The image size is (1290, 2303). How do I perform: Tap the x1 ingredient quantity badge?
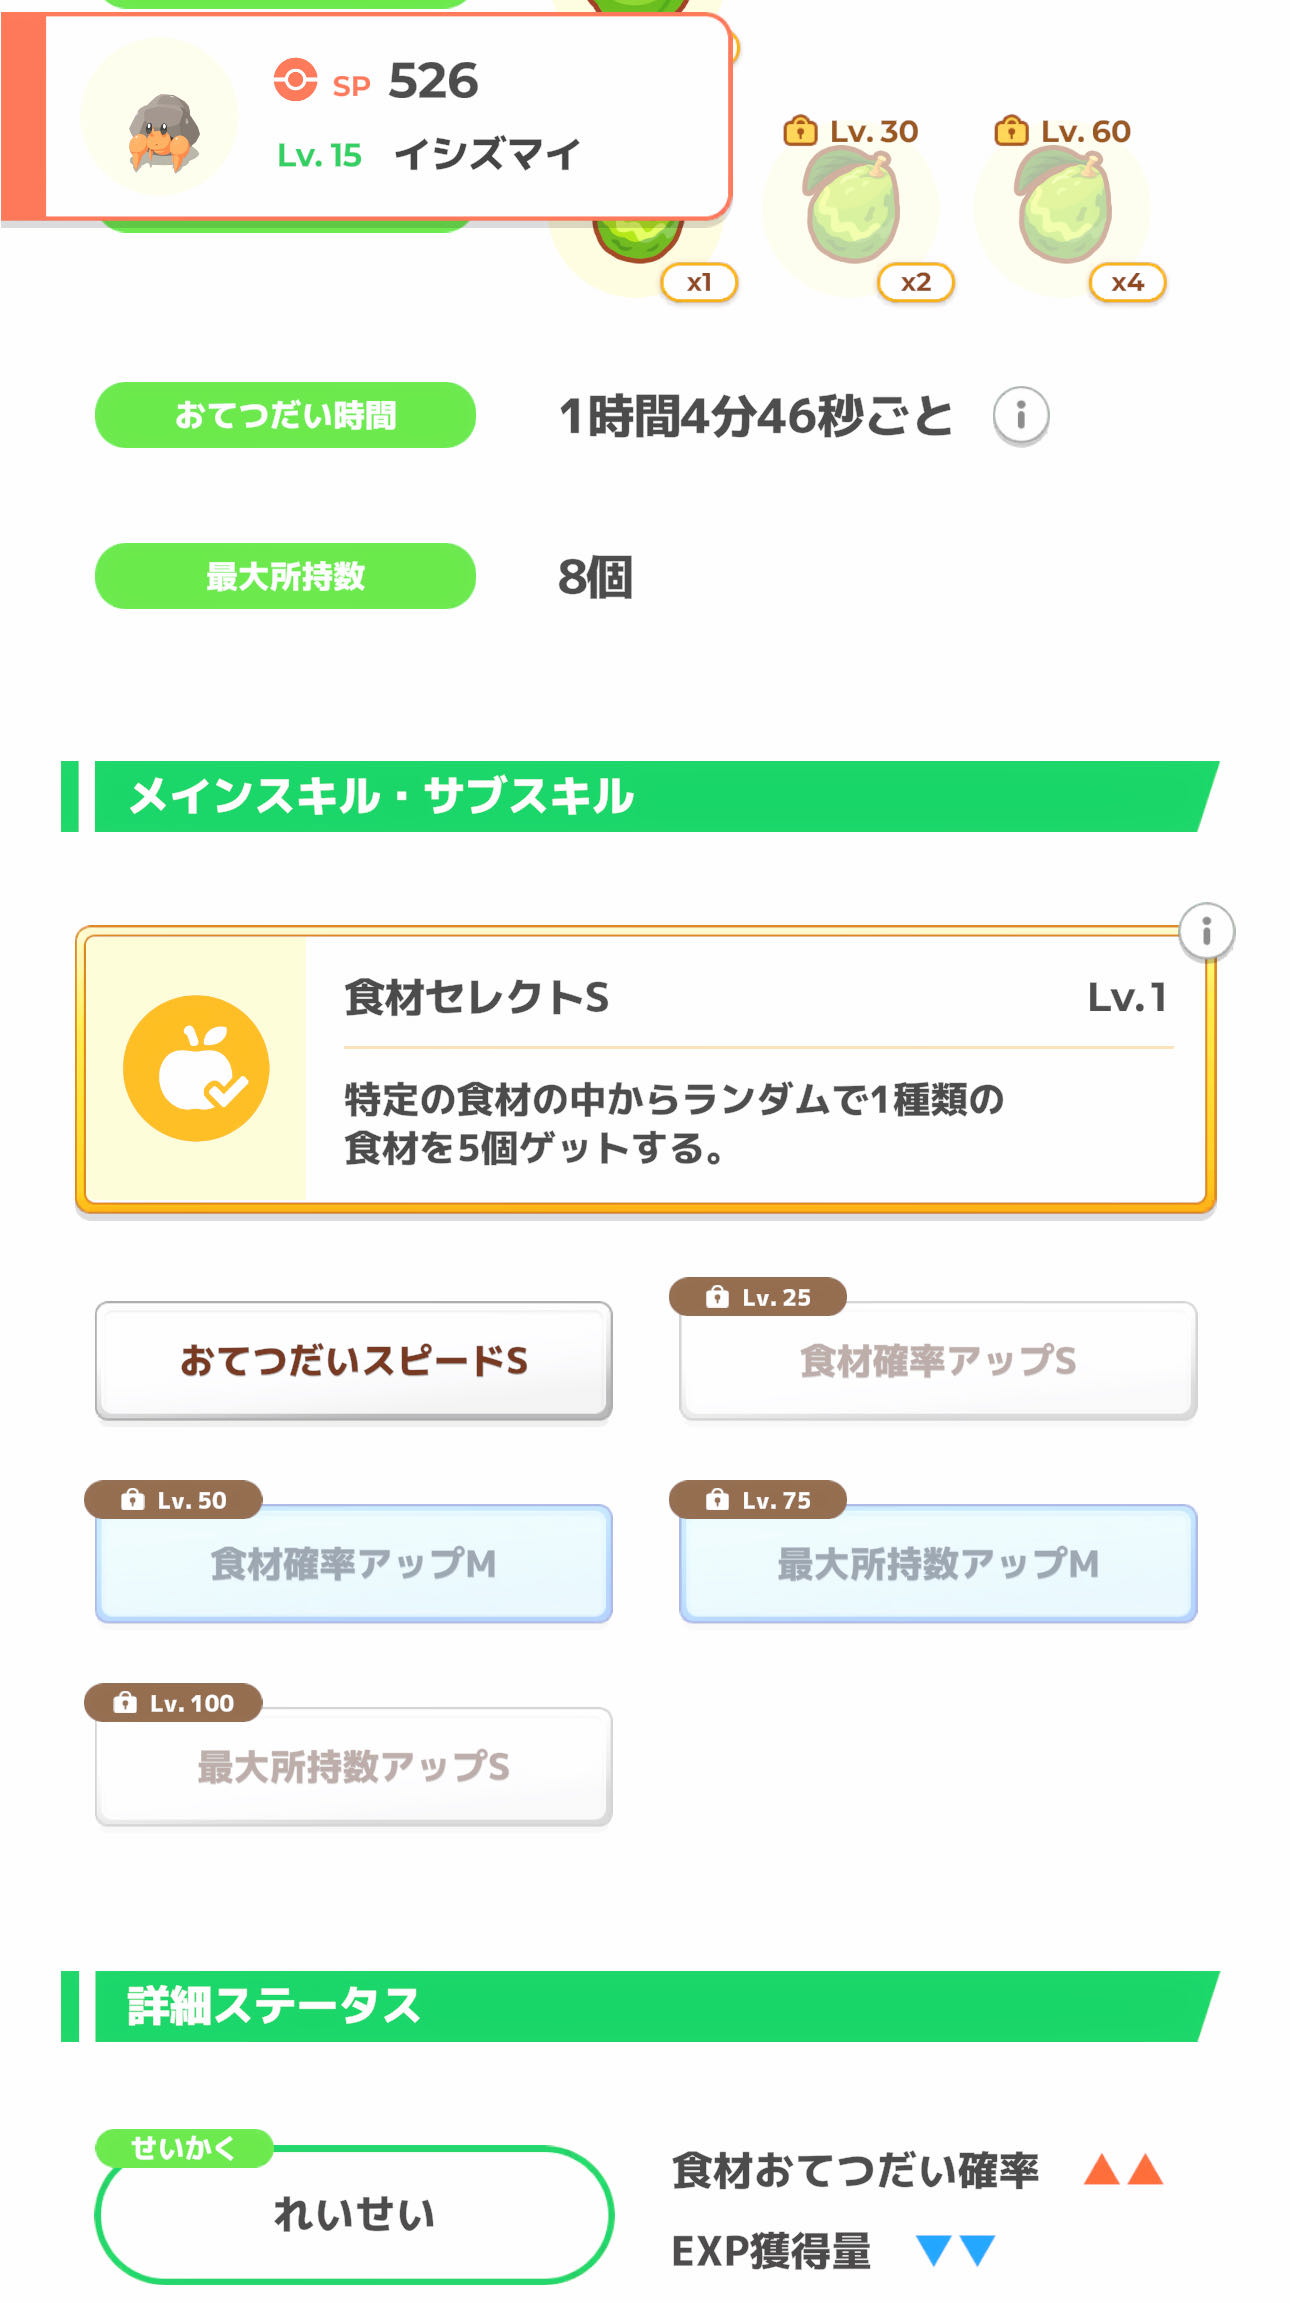click(699, 283)
